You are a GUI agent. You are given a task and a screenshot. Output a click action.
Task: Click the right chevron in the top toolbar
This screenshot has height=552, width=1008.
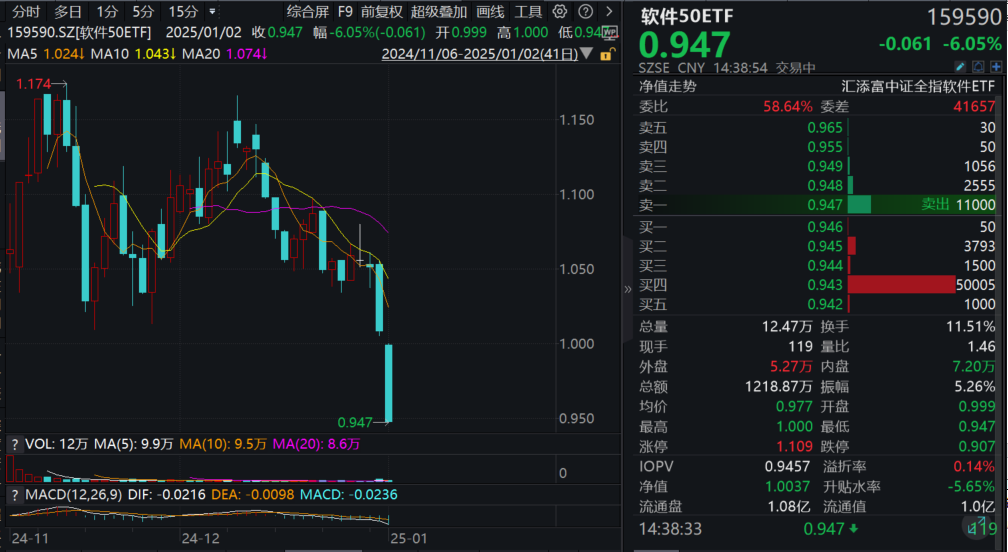[x=609, y=12]
